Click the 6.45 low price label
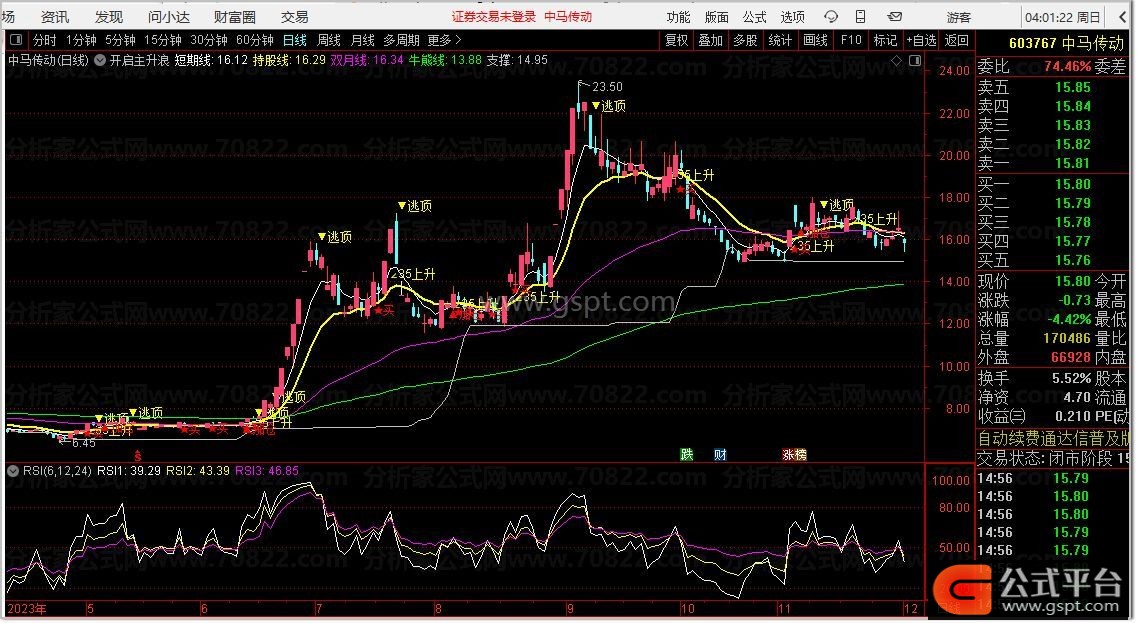 (84, 443)
